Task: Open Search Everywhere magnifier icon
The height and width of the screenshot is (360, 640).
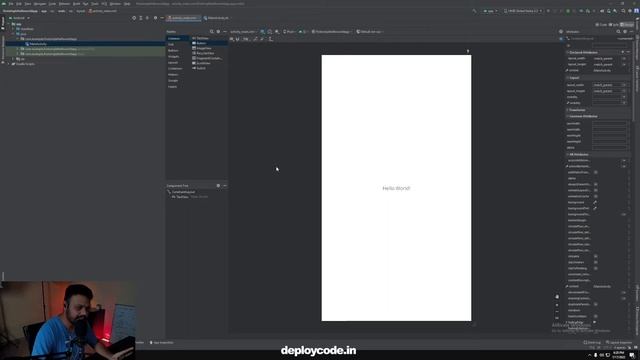Action: 623,11
